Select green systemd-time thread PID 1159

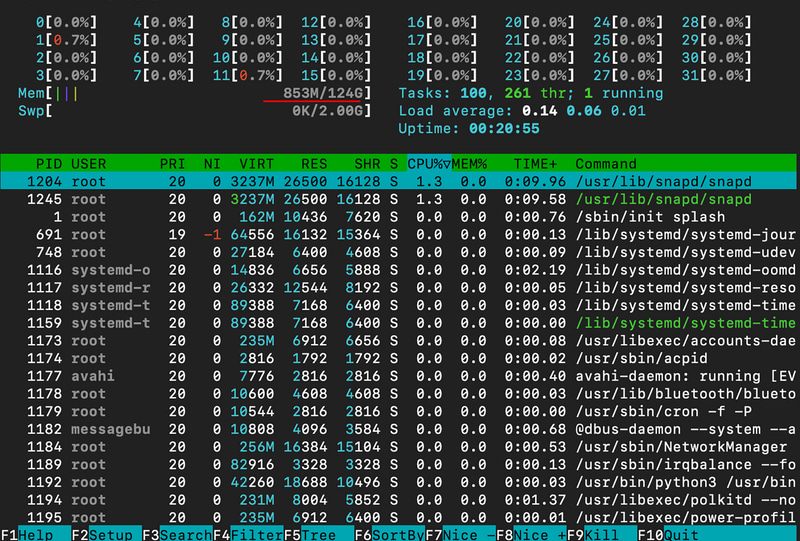tap(398, 323)
